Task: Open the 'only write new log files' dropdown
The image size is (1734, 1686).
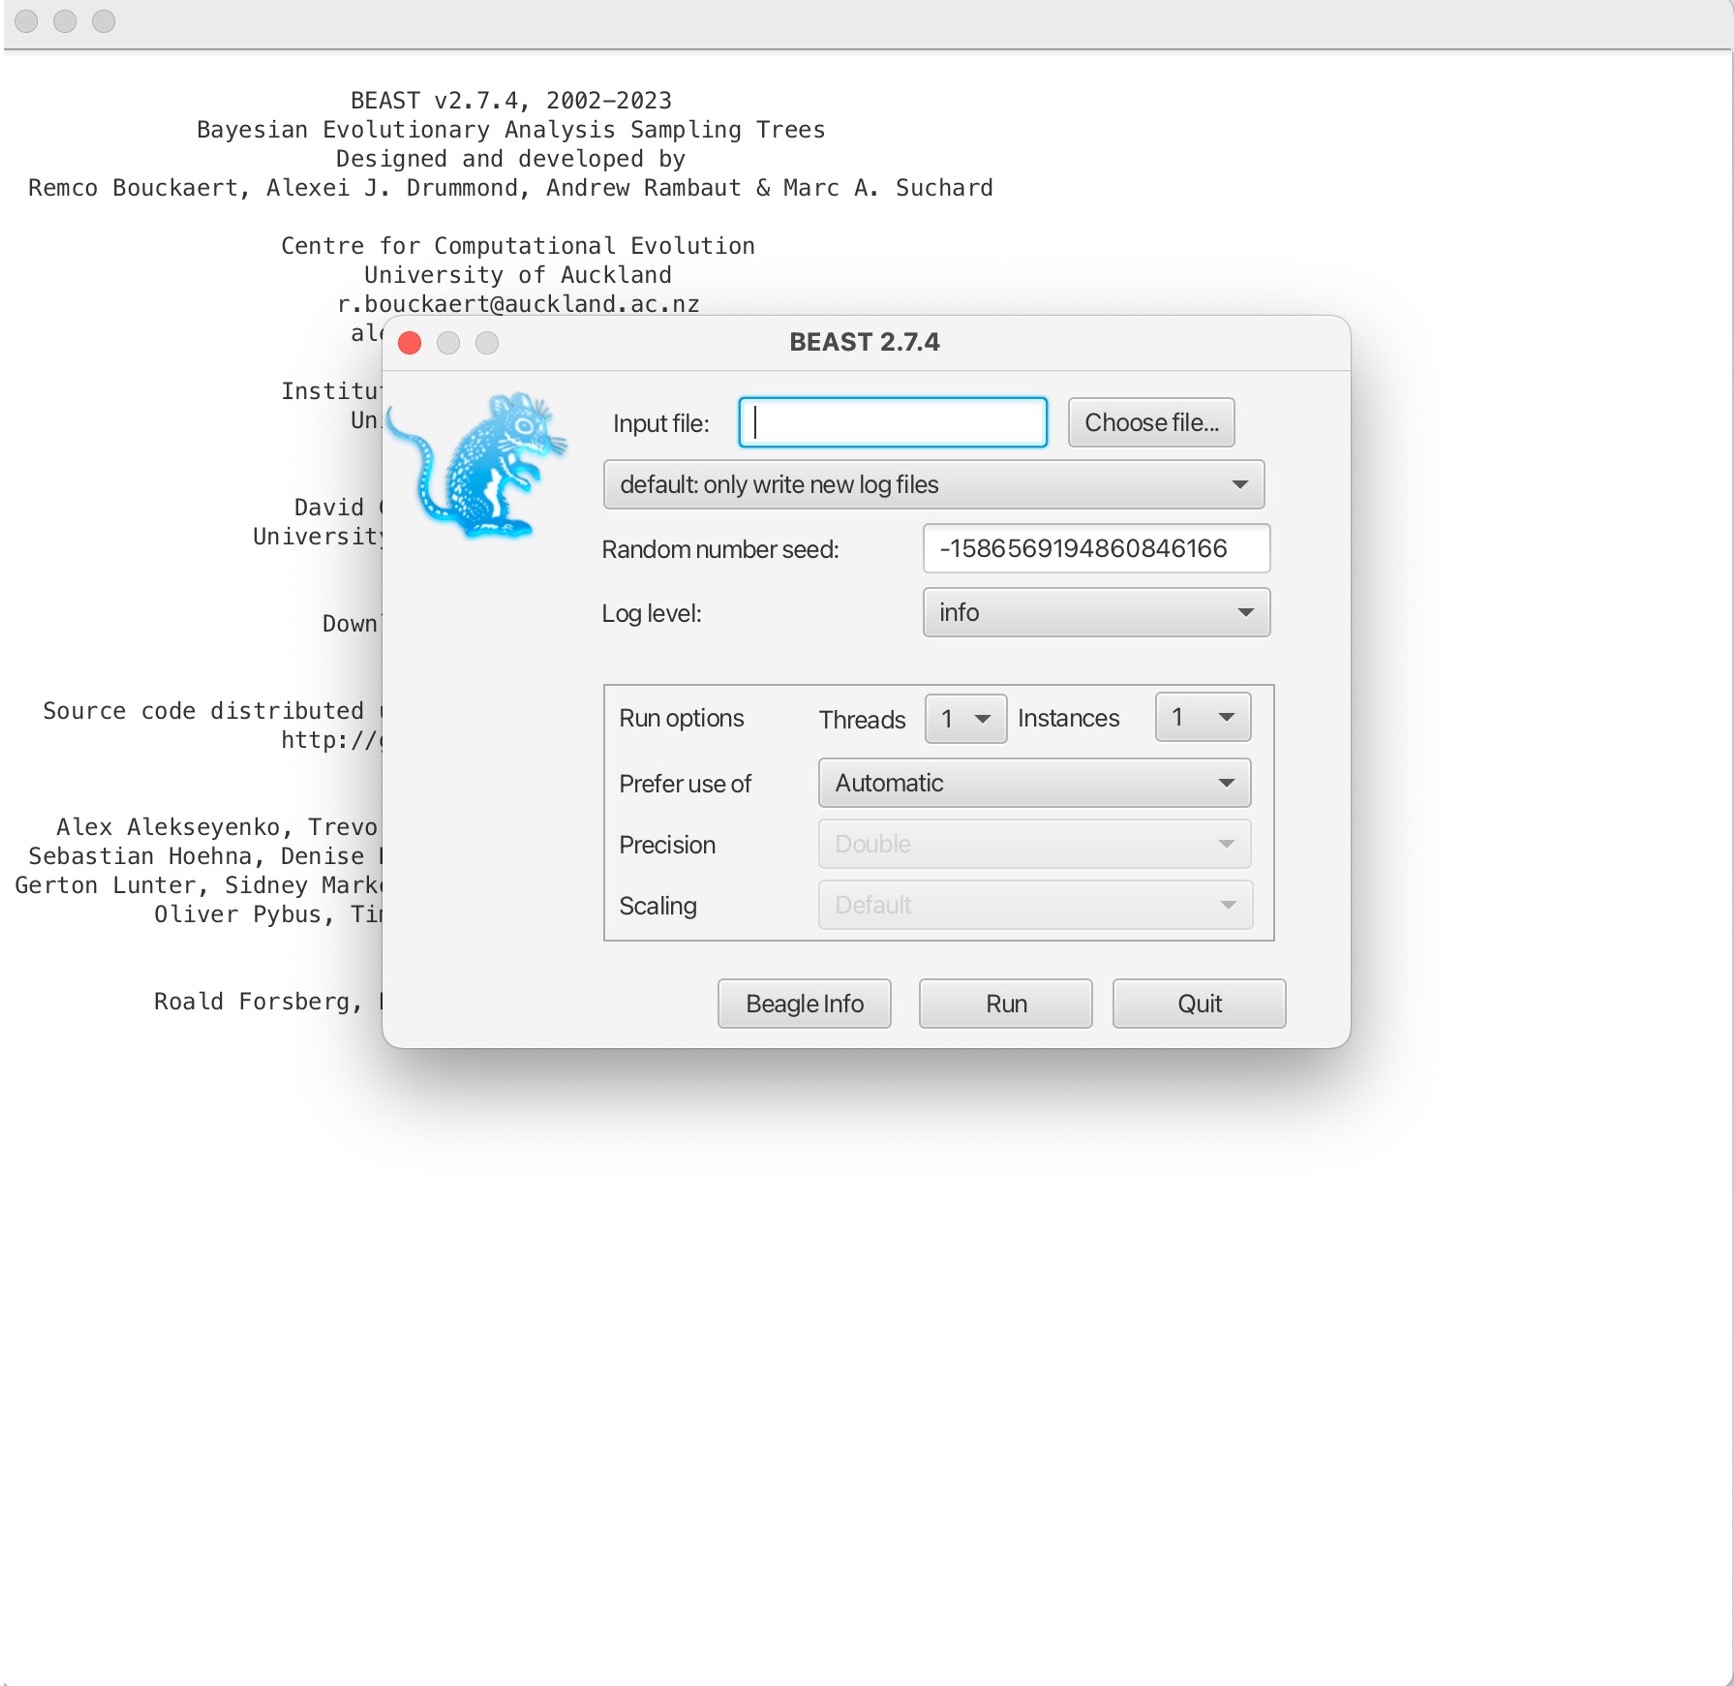Action: tap(933, 485)
